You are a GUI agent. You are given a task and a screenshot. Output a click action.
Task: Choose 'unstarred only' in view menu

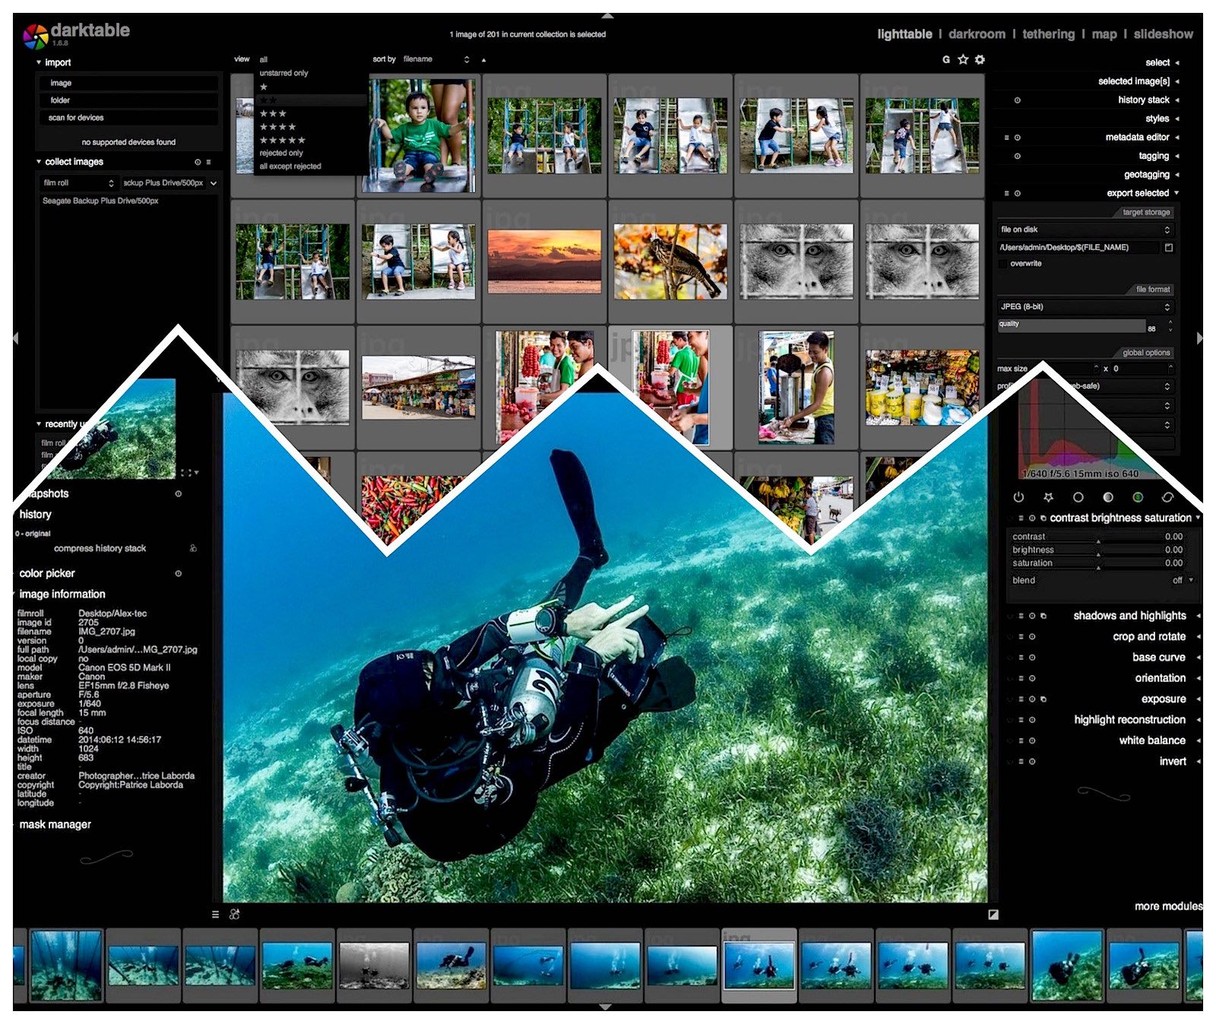click(284, 73)
